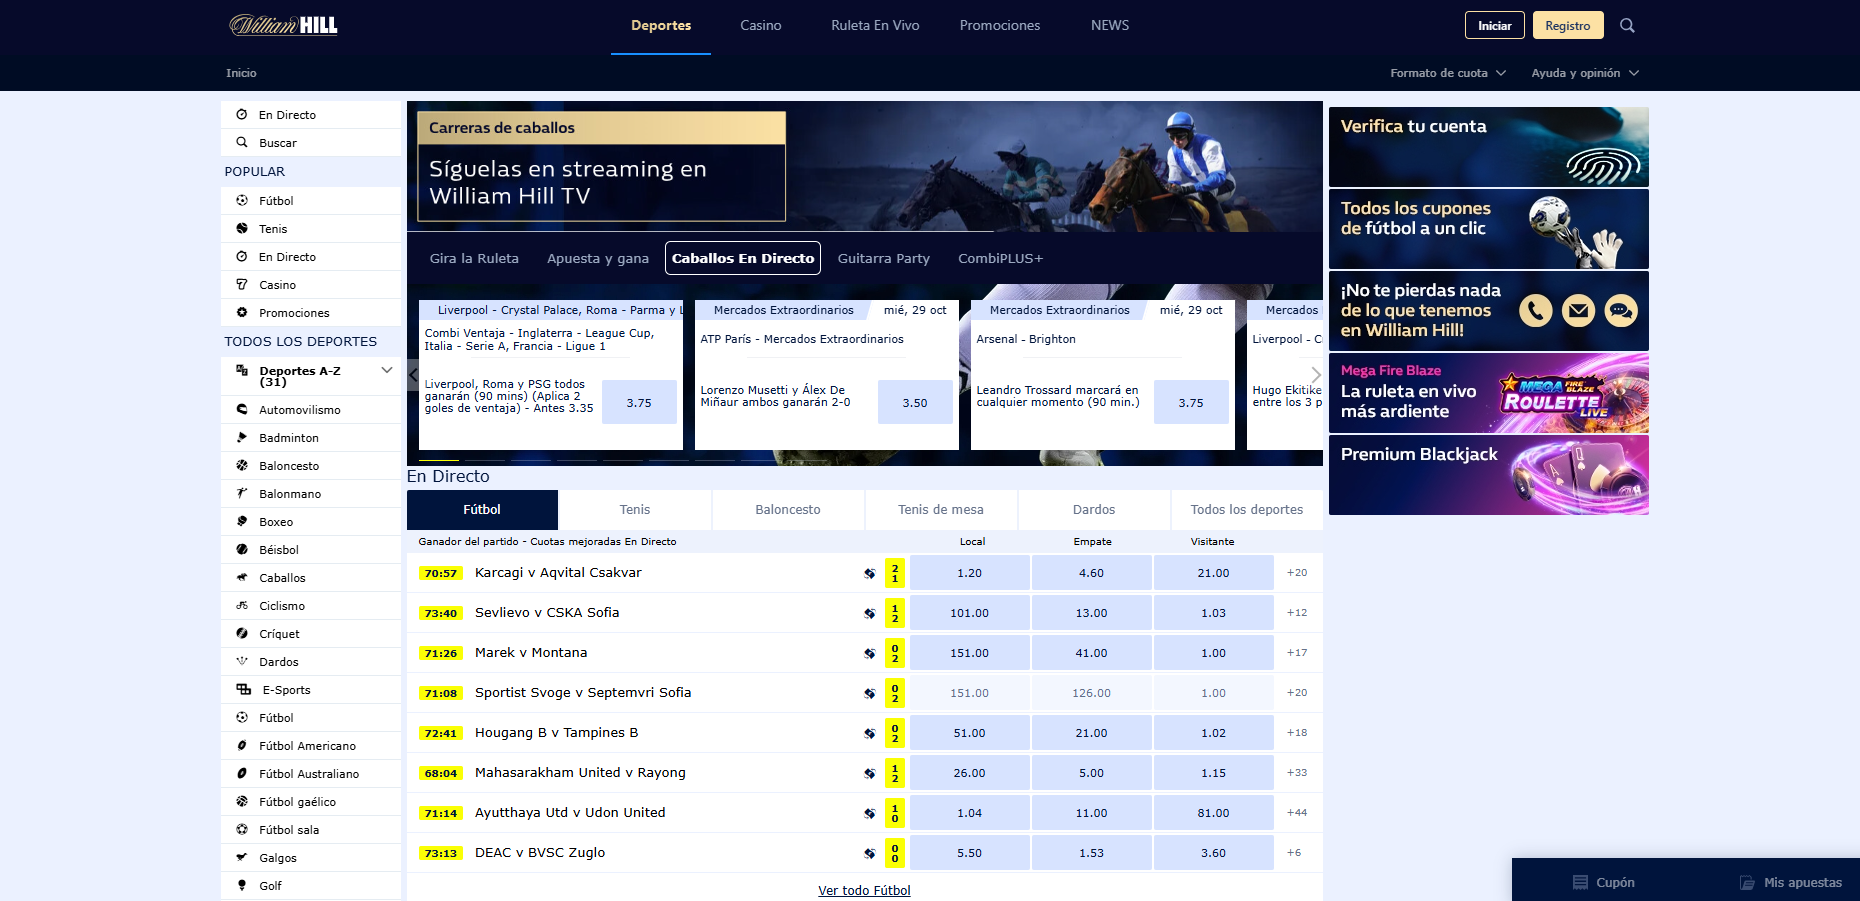The height and width of the screenshot is (901, 1860).
Task: Click the Casino icon in sidebar
Action: [242, 285]
